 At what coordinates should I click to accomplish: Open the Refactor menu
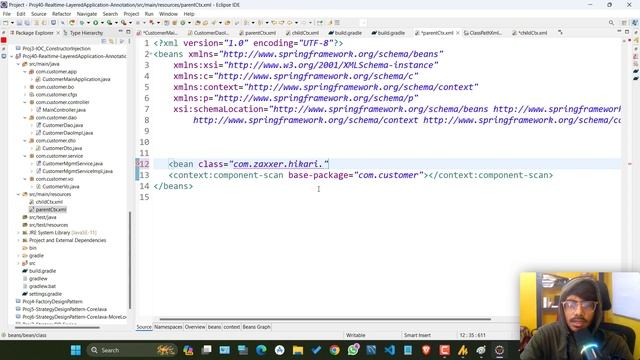[x=61, y=14]
